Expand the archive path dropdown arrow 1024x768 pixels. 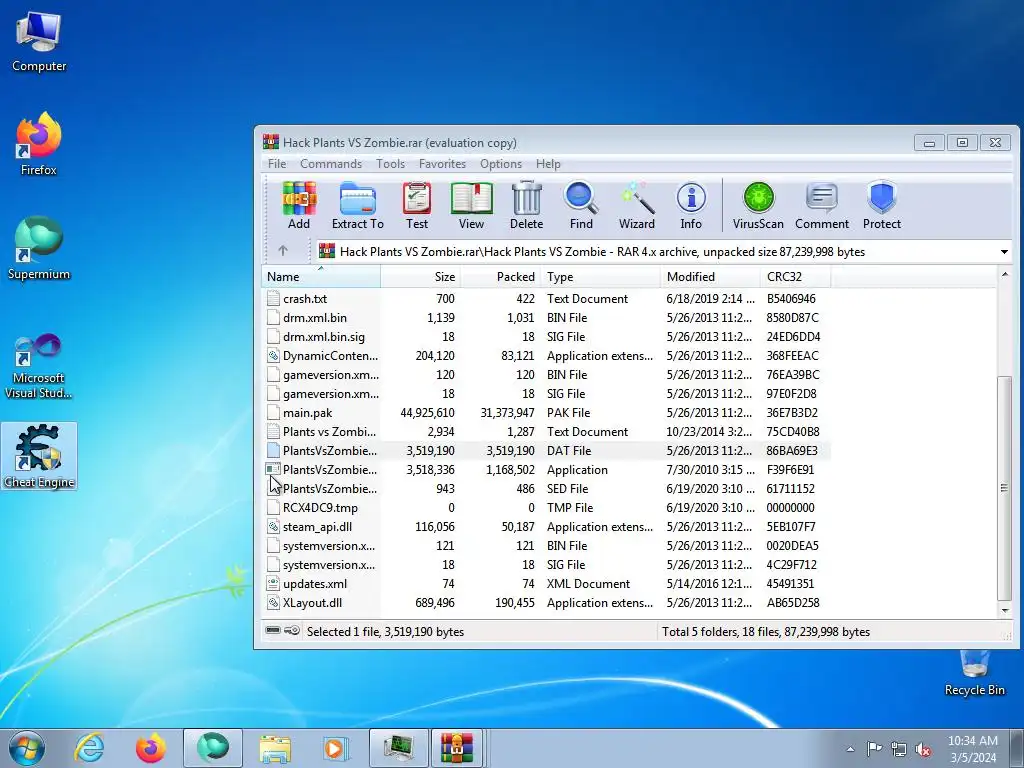1004,251
